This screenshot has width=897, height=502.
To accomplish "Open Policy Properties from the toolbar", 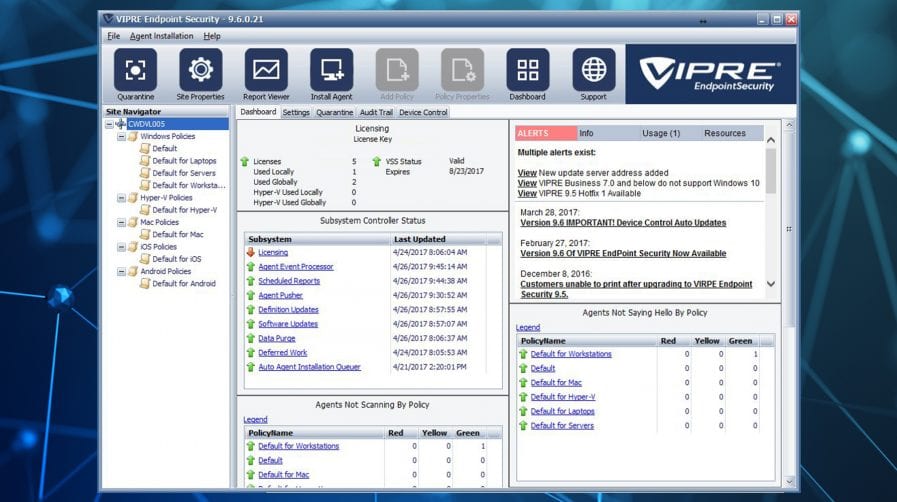I will (x=462, y=70).
